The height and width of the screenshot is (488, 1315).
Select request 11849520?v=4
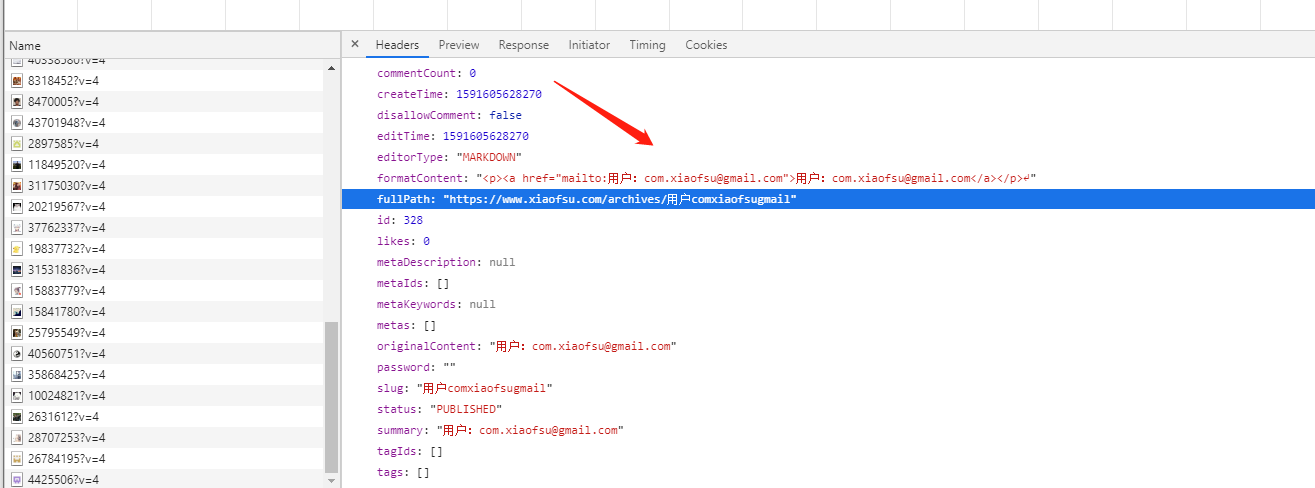tap(162, 164)
